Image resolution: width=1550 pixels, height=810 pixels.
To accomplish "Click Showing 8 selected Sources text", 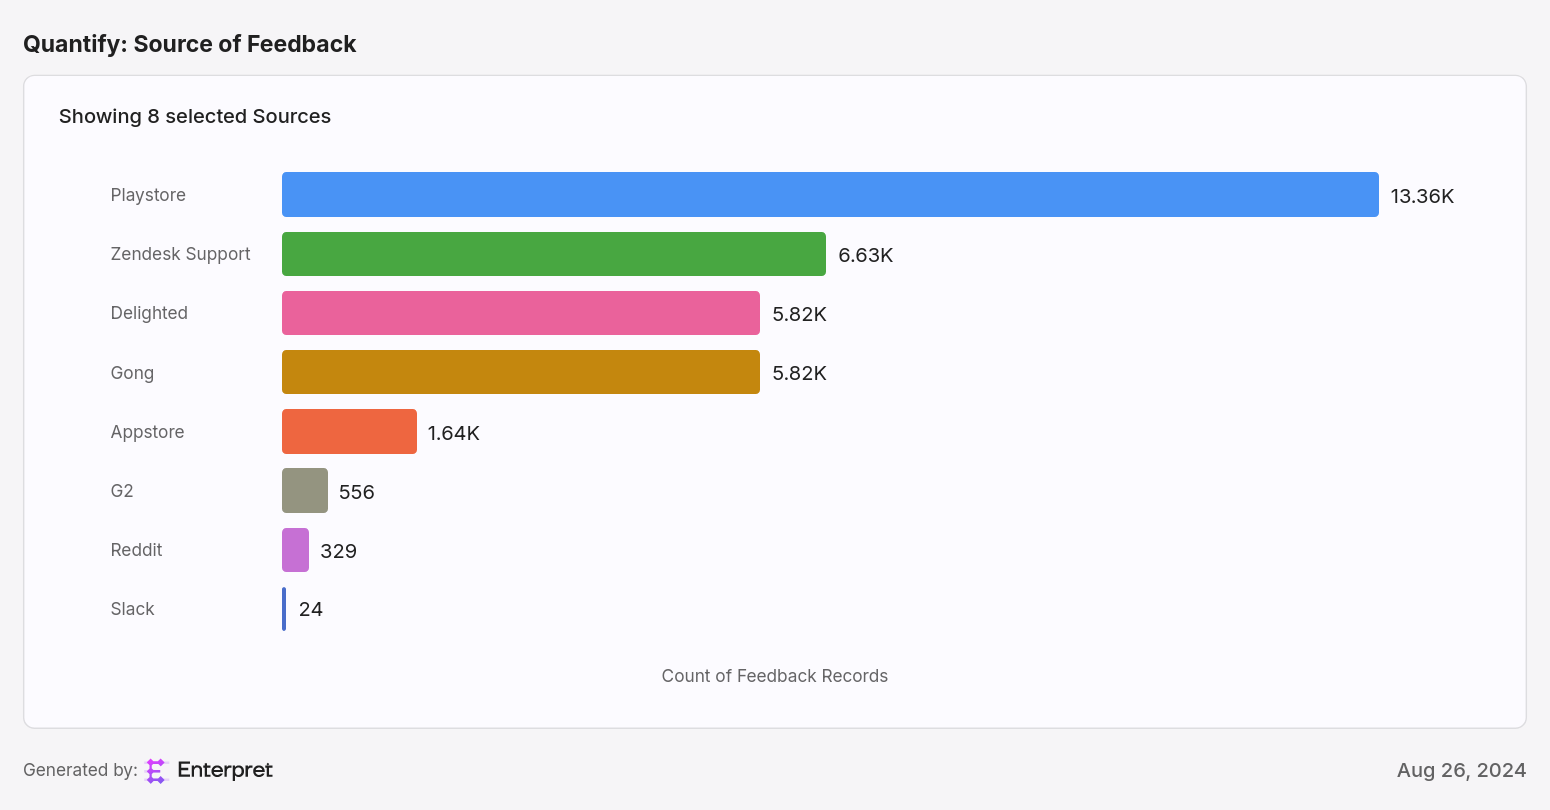I will [x=195, y=116].
